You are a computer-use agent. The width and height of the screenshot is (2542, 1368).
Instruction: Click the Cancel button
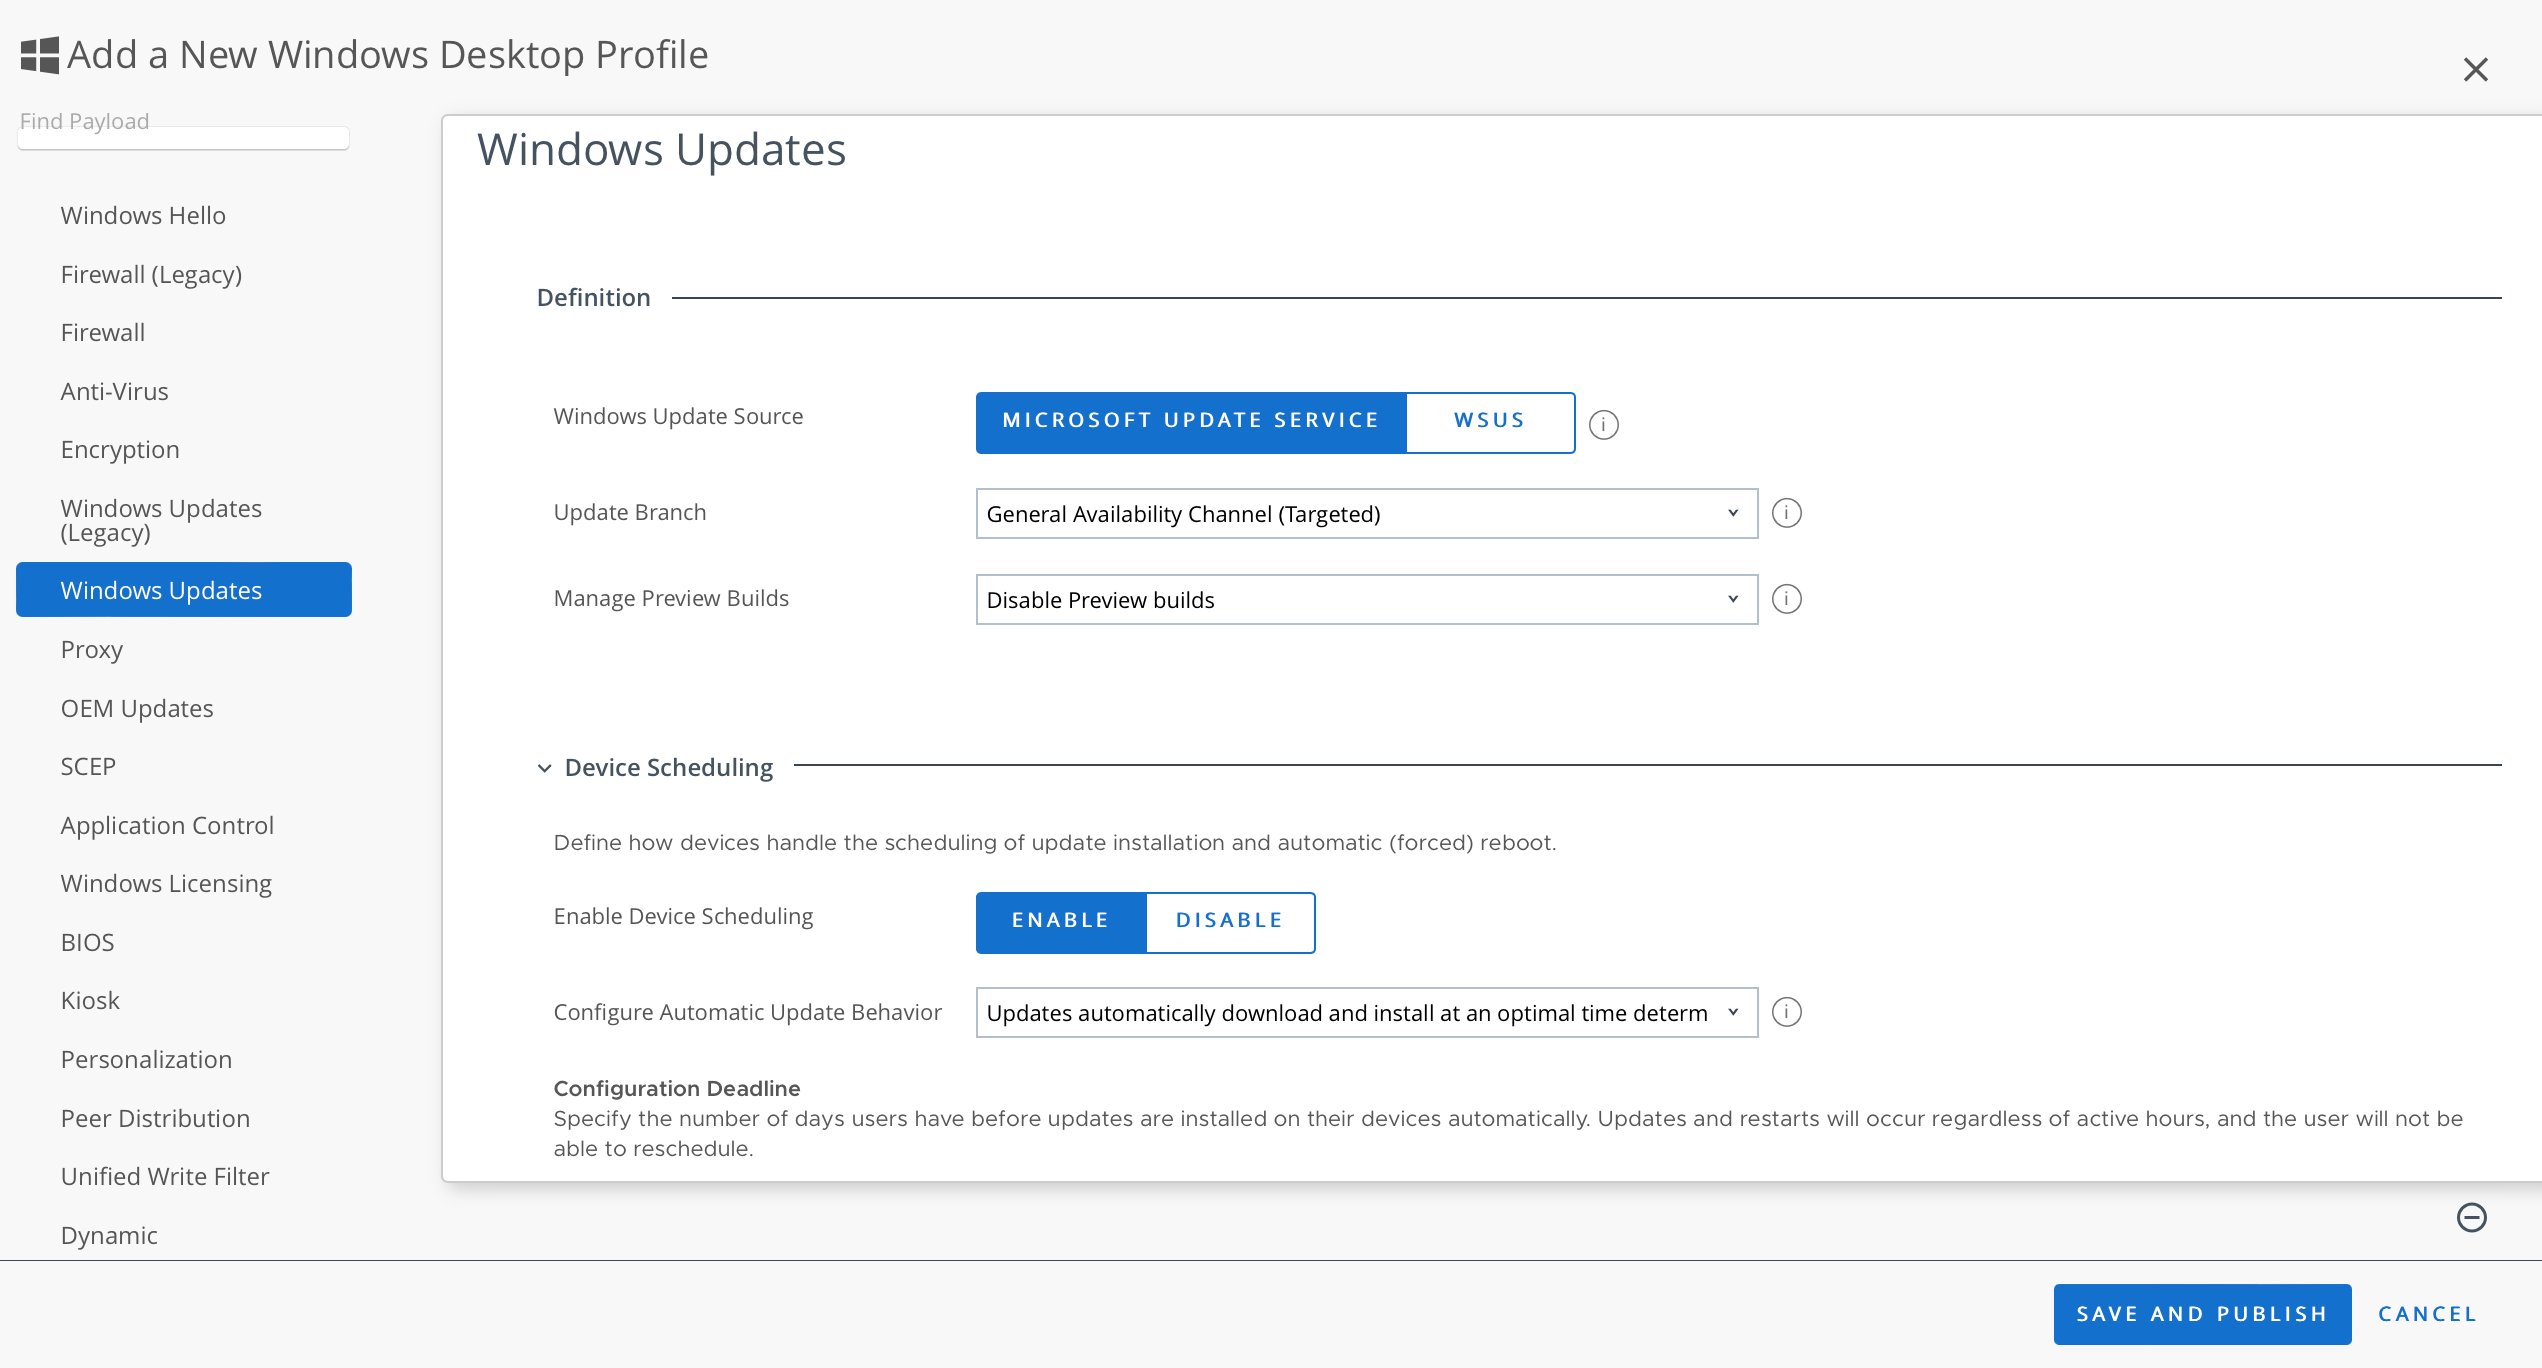(2427, 1314)
